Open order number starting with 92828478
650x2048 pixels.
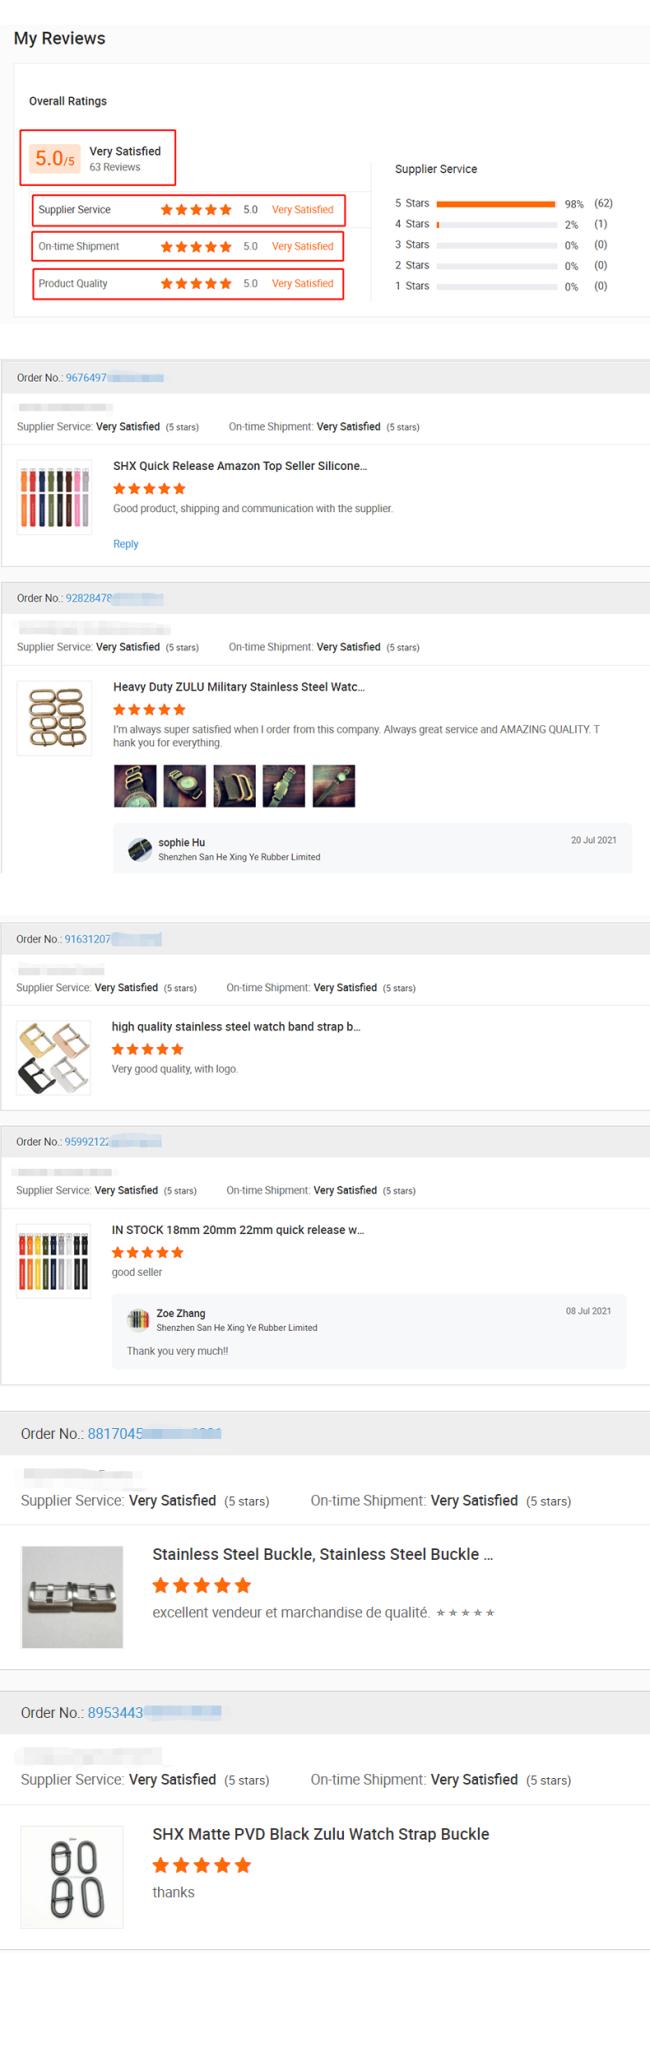(114, 598)
